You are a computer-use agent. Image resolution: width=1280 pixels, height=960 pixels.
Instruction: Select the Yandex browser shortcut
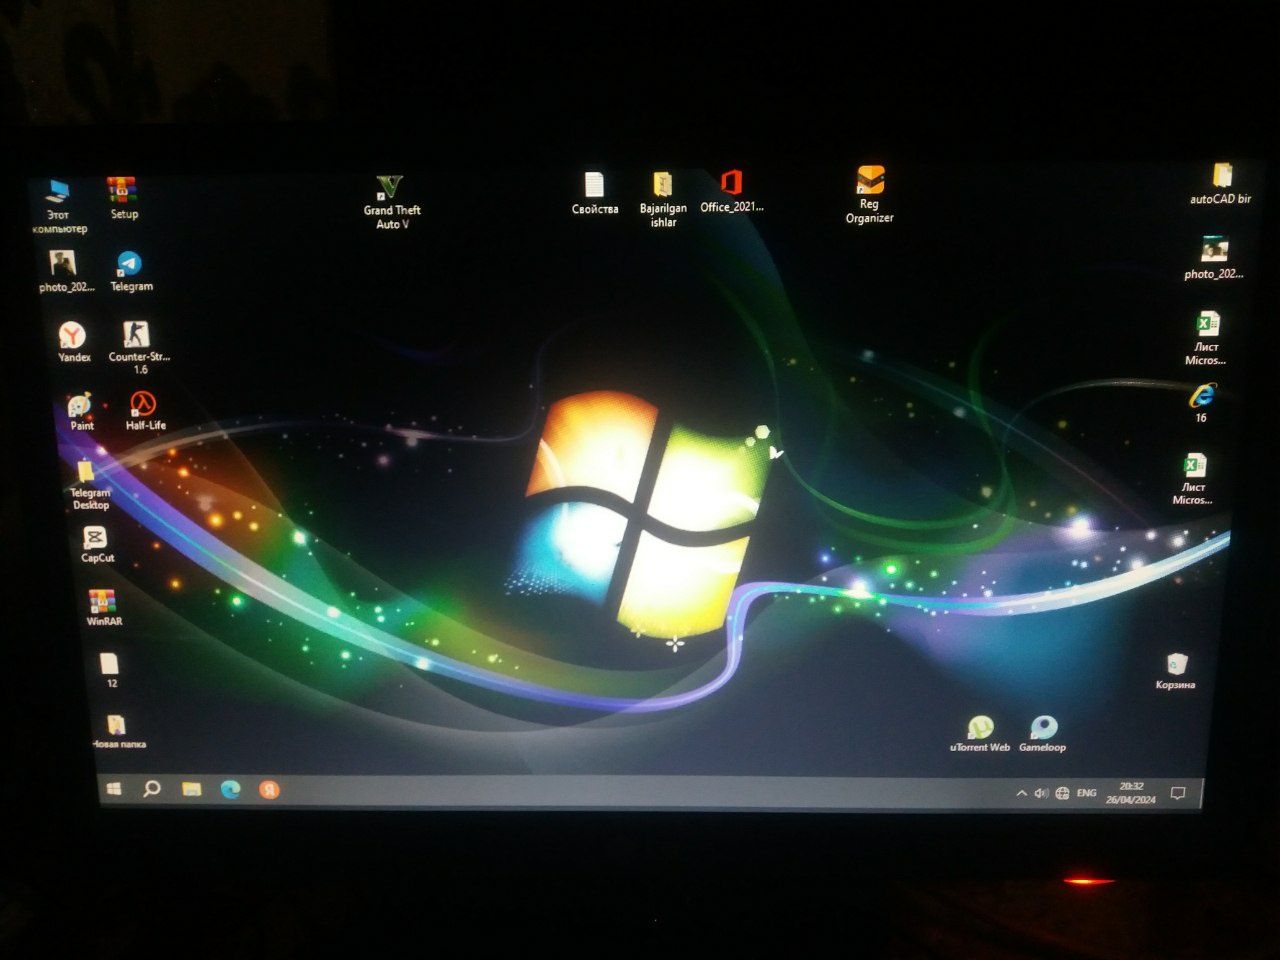[x=73, y=341]
